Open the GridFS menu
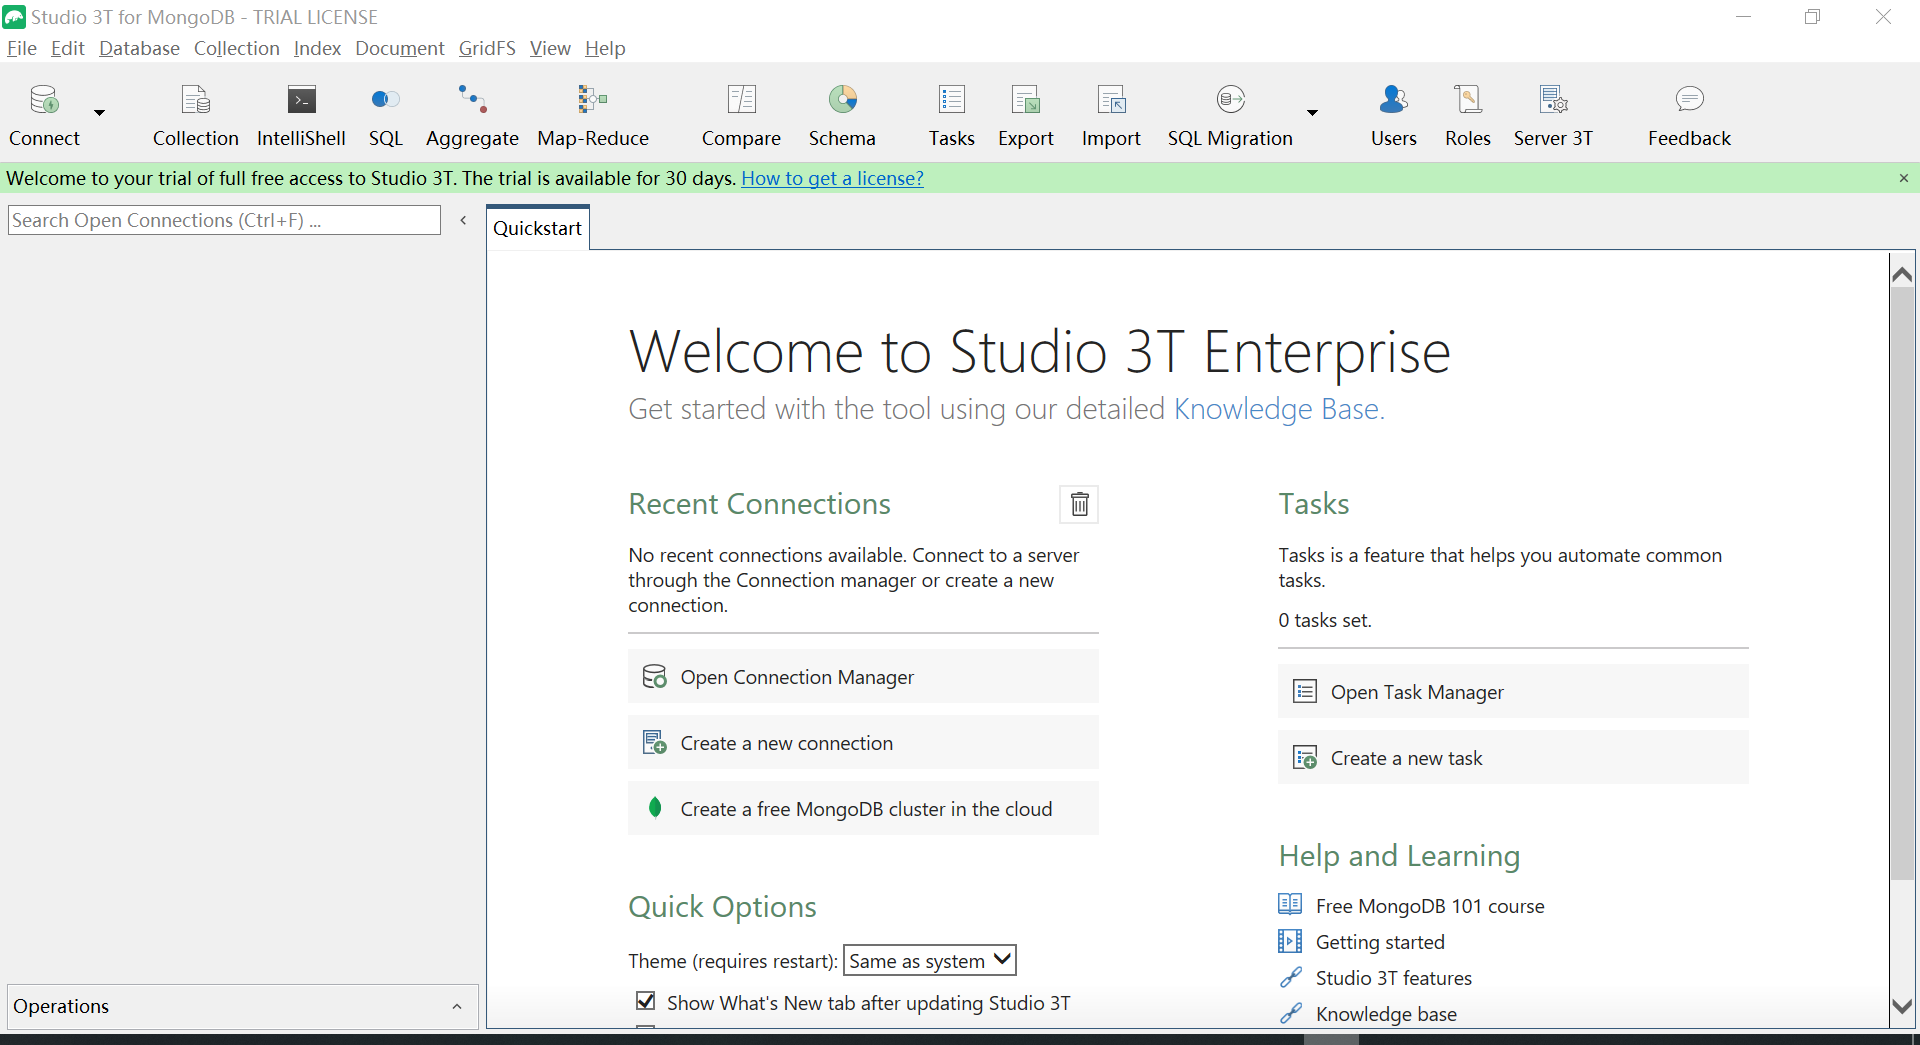1920x1045 pixels. [x=487, y=48]
